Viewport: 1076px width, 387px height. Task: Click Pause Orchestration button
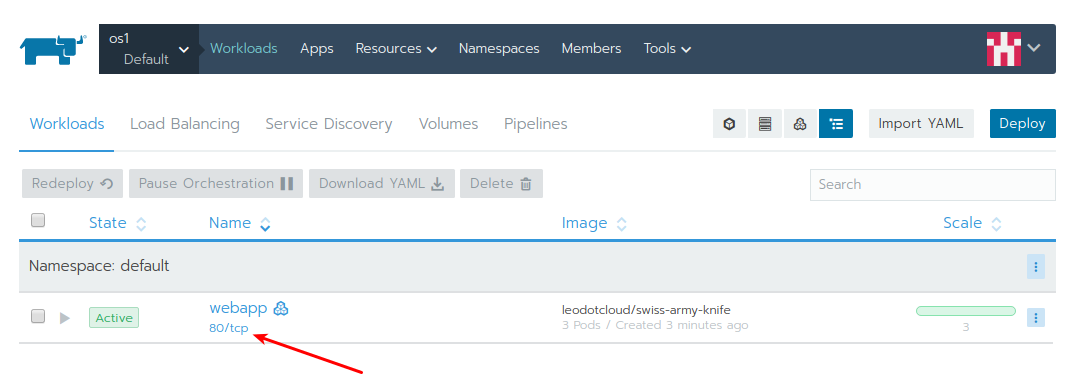(x=216, y=184)
